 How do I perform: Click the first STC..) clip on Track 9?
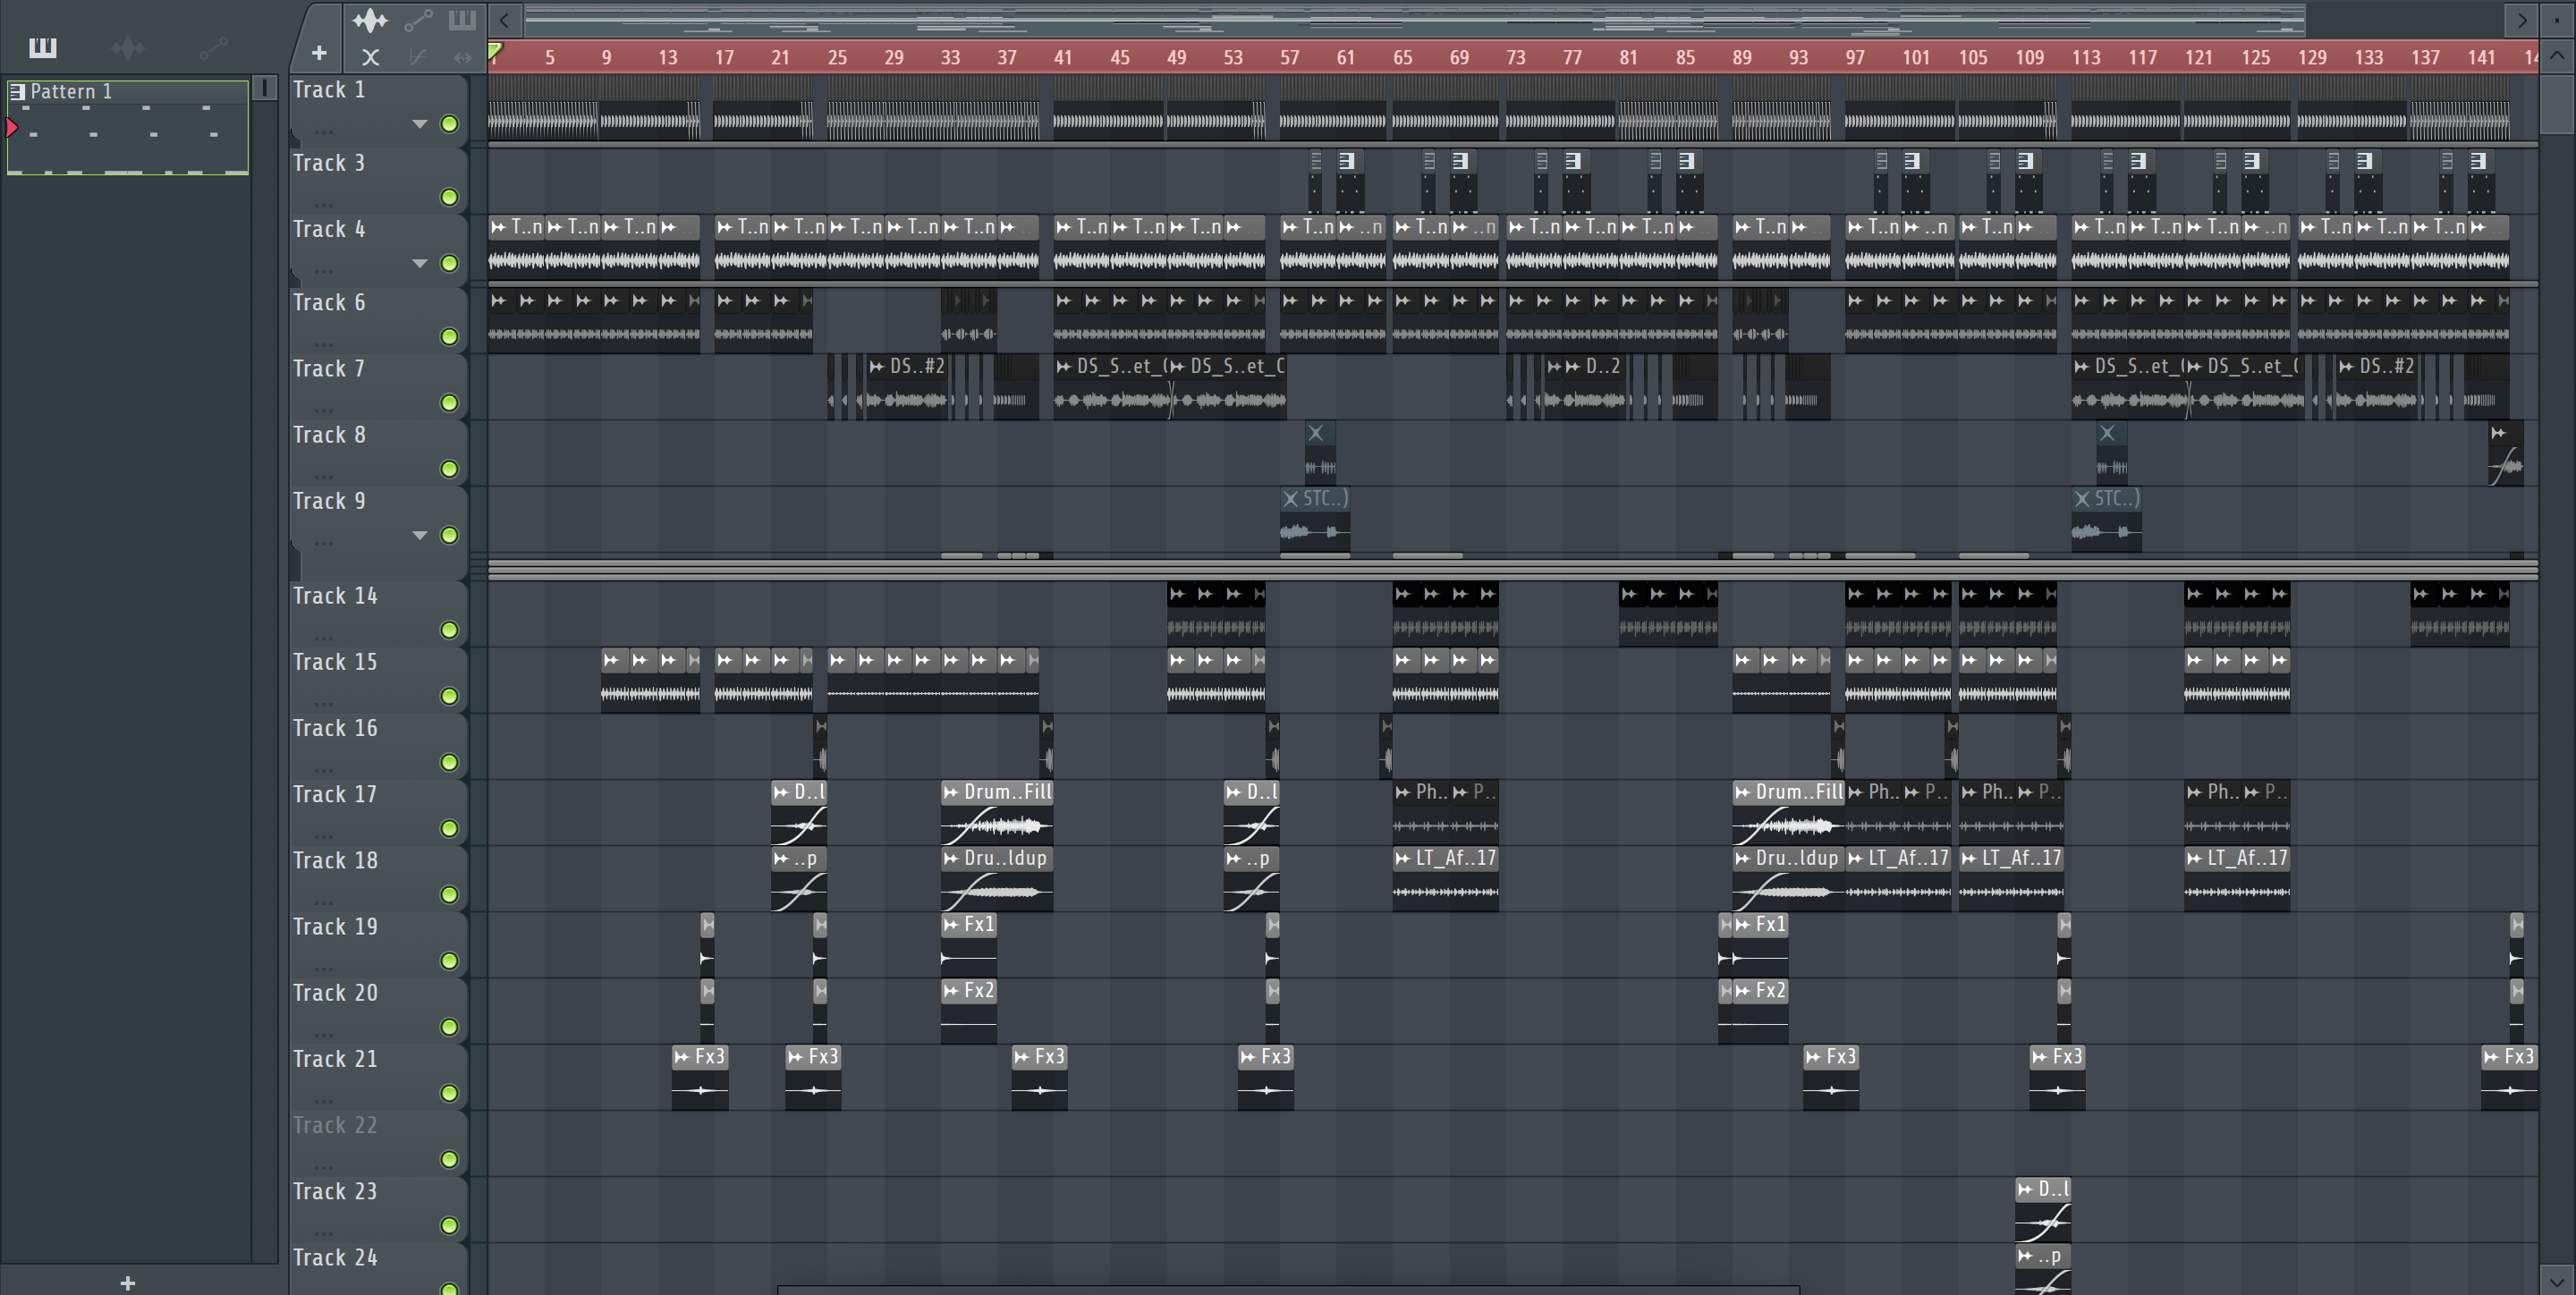1315,519
